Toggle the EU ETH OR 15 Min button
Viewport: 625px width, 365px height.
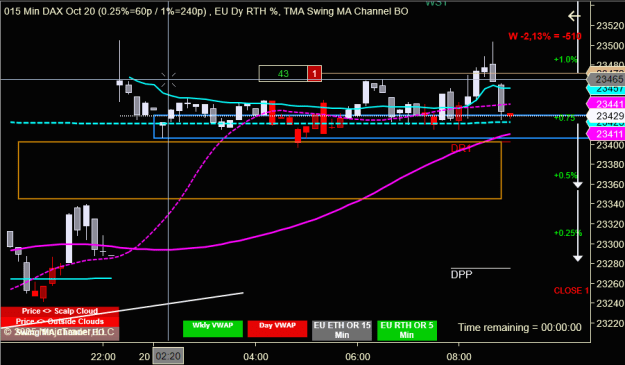342,330
